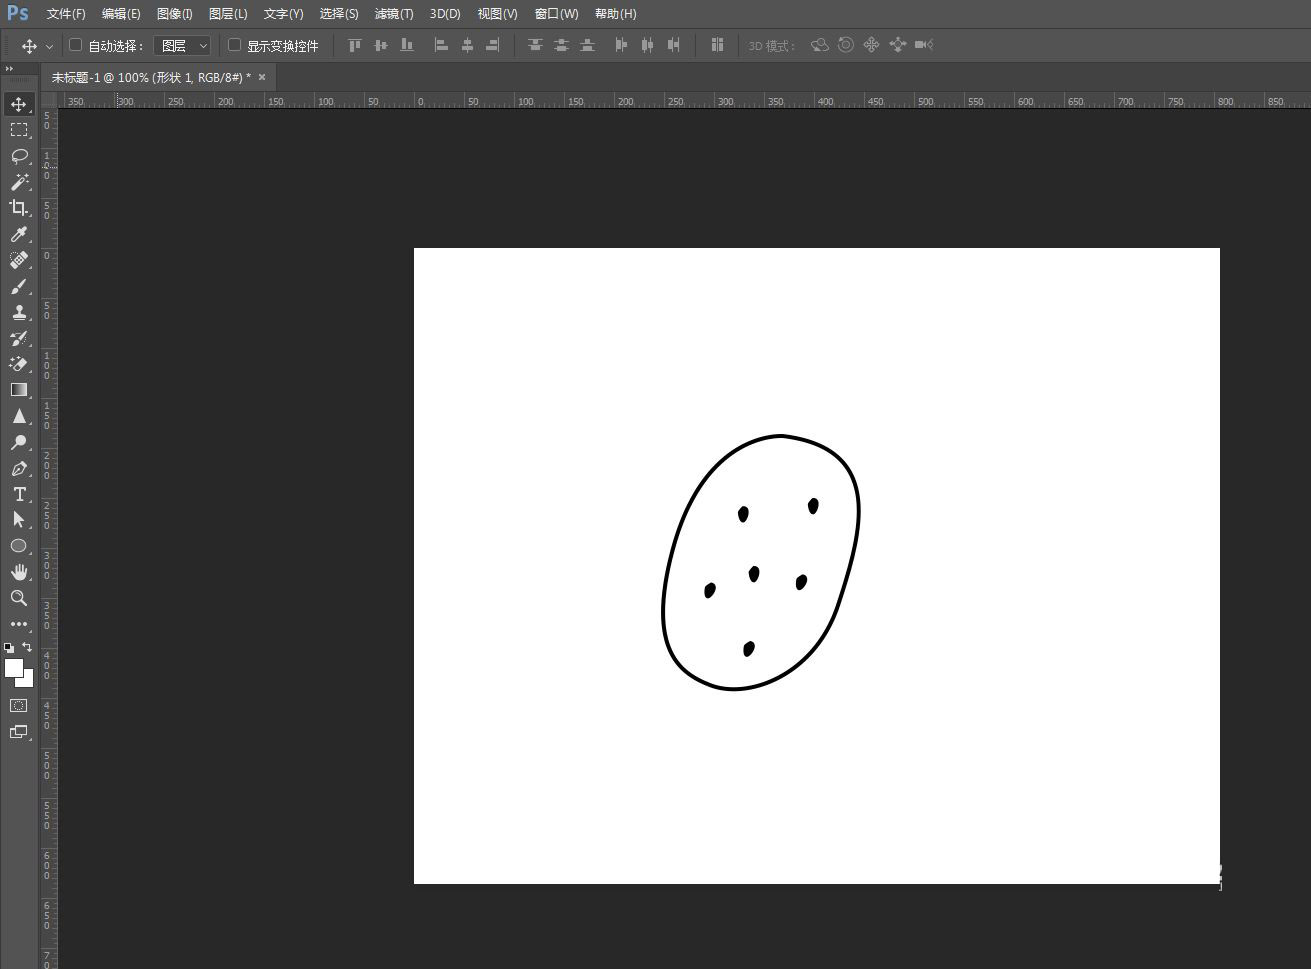Image resolution: width=1311 pixels, height=969 pixels.
Task: Close the 未标题-1 document tab
Action: pyautogui.click(x=262, y=77)
